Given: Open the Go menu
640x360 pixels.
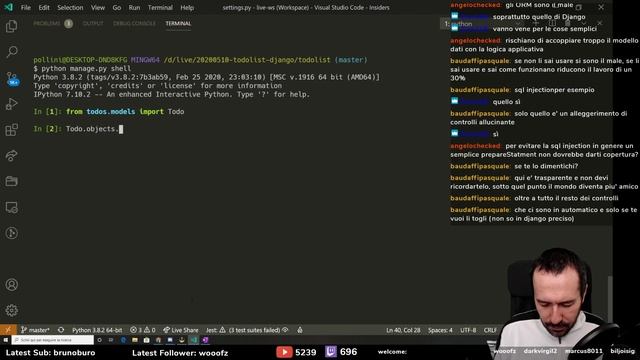Looking at the screenshot, I should pos(117,7).
